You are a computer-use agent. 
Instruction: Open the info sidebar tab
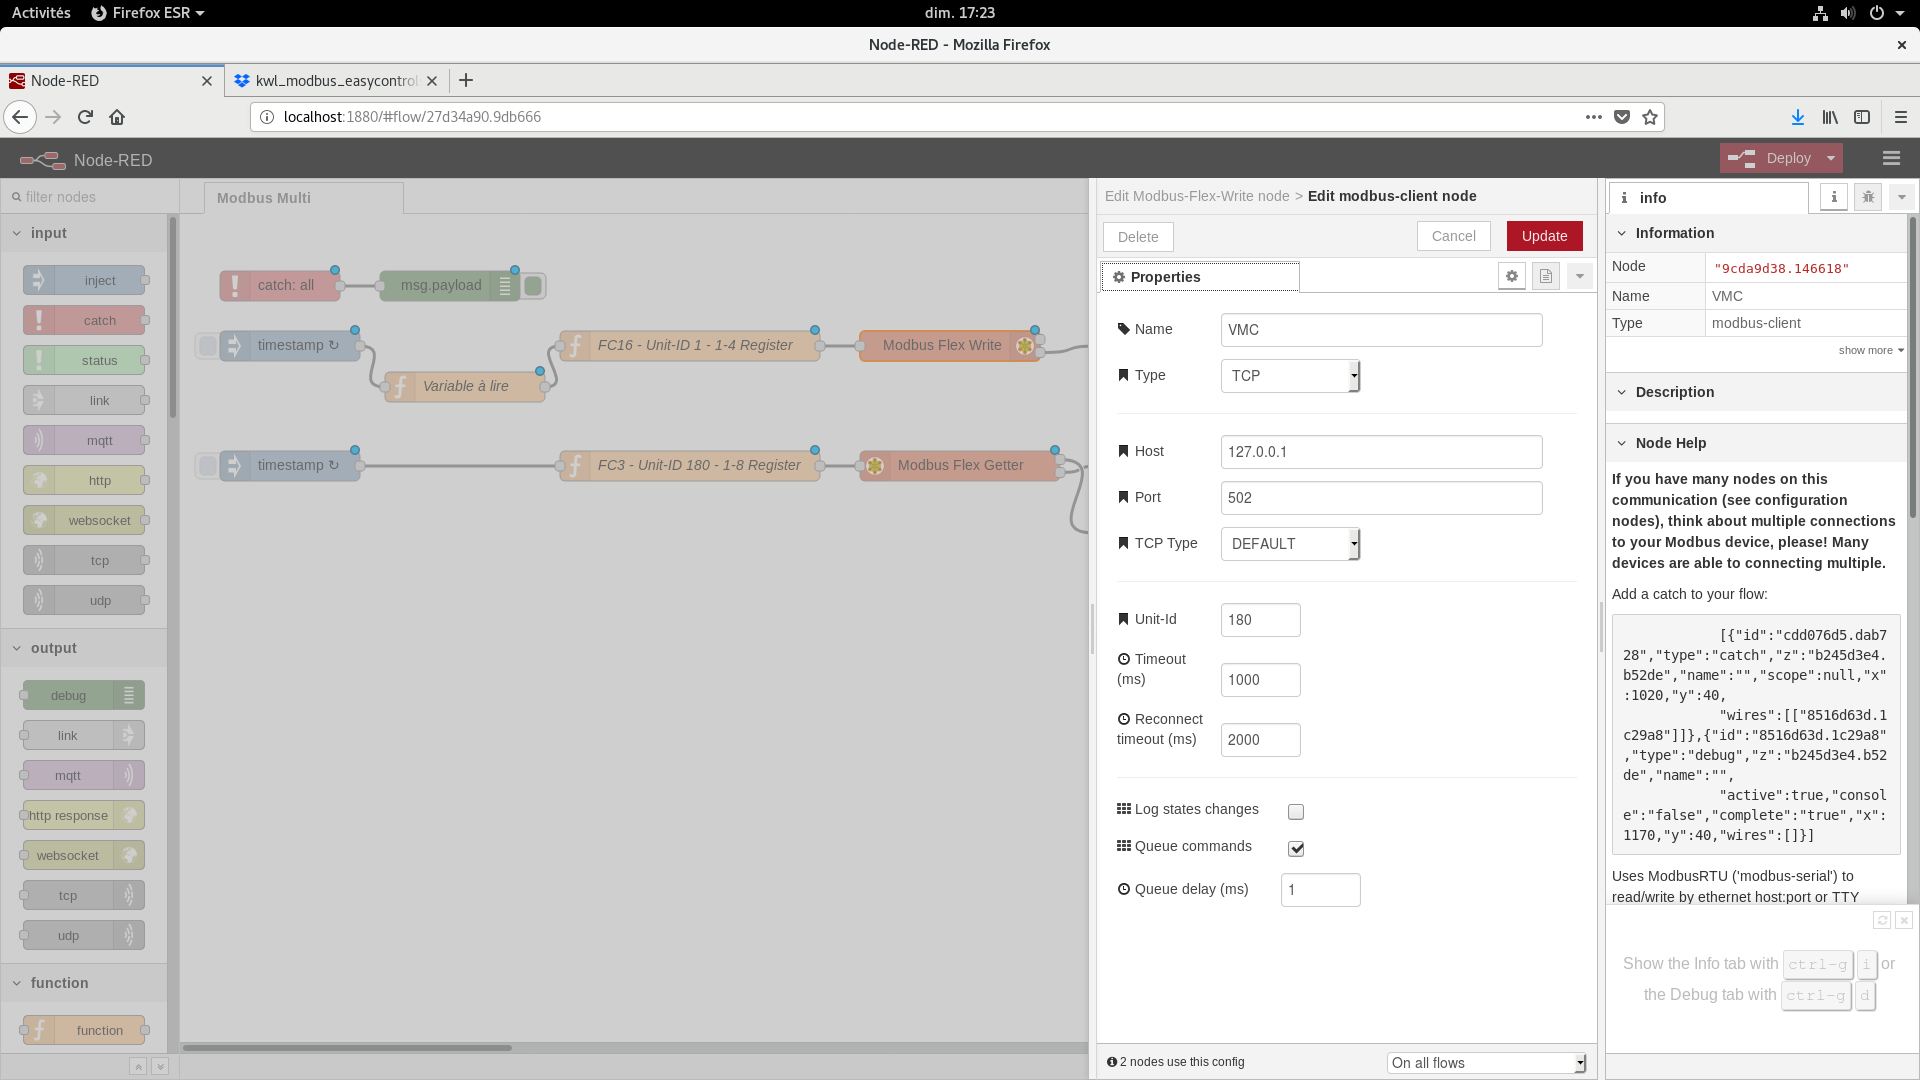(x=1708, y=198)
